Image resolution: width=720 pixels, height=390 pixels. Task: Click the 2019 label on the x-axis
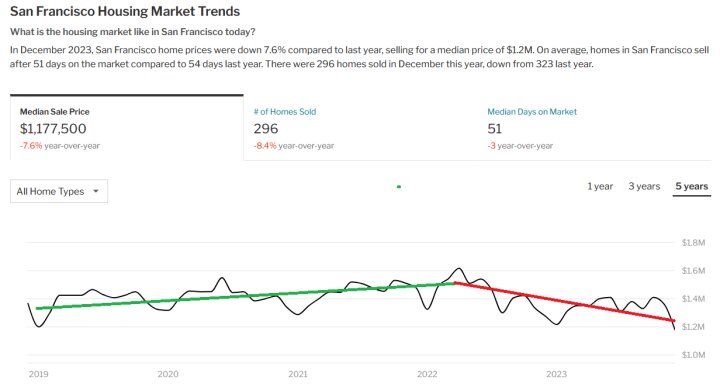coord(38,374)
